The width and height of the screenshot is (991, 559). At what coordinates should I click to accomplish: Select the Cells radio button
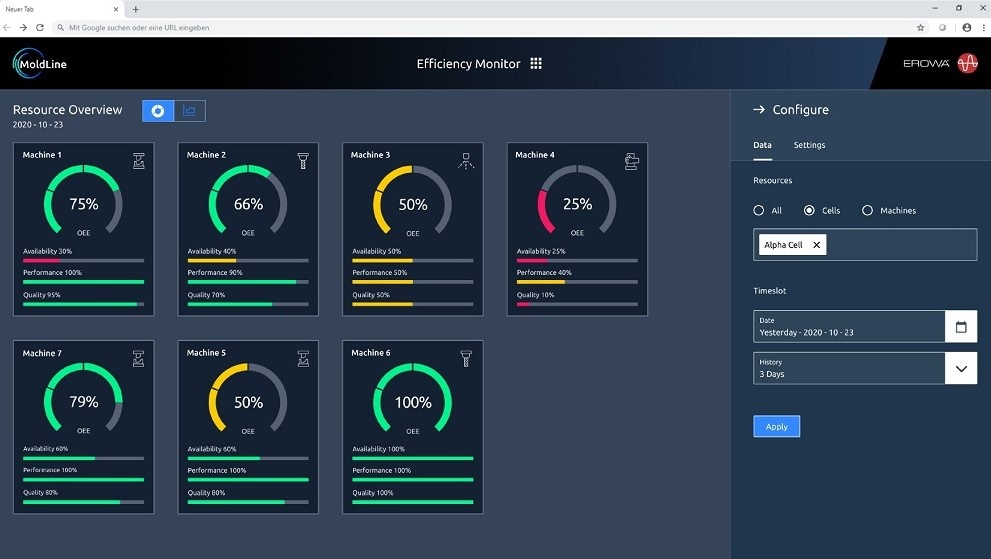point(810,211)
